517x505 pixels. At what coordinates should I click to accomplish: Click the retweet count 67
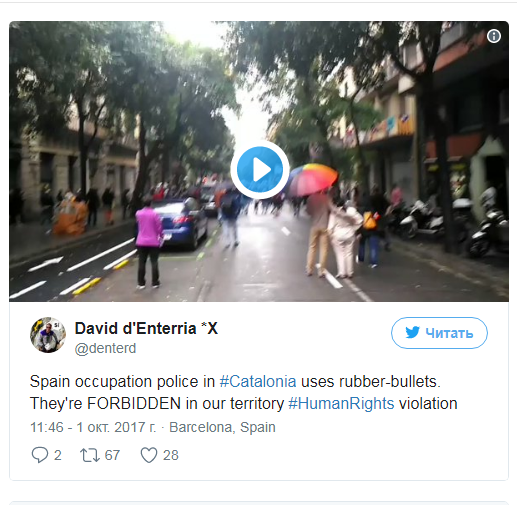tap(112, 455)
